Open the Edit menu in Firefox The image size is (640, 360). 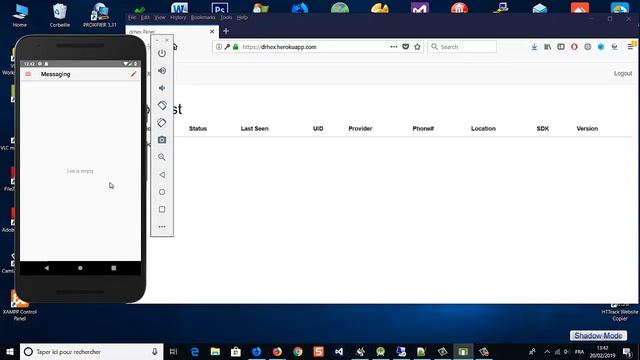click(145, 17)
